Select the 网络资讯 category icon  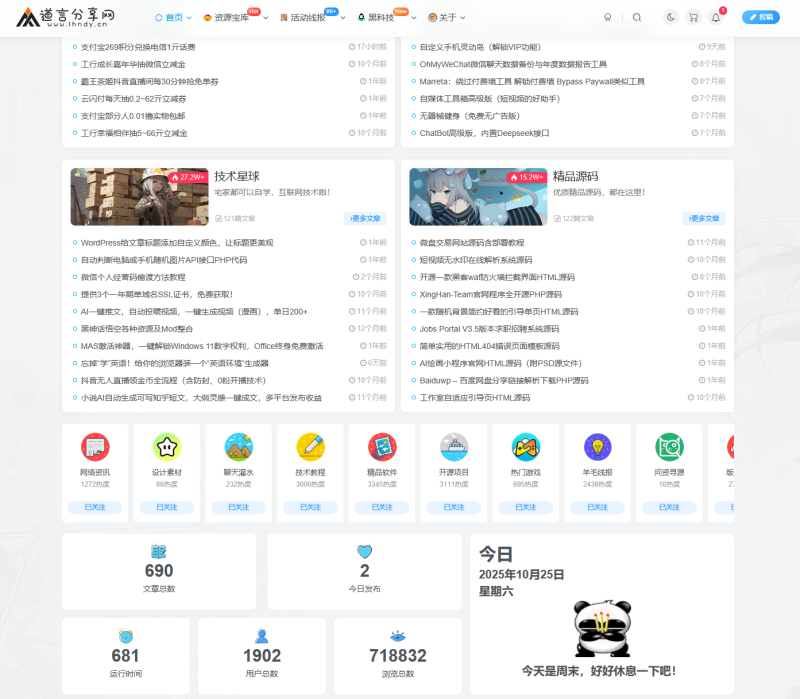pos(96,444)
